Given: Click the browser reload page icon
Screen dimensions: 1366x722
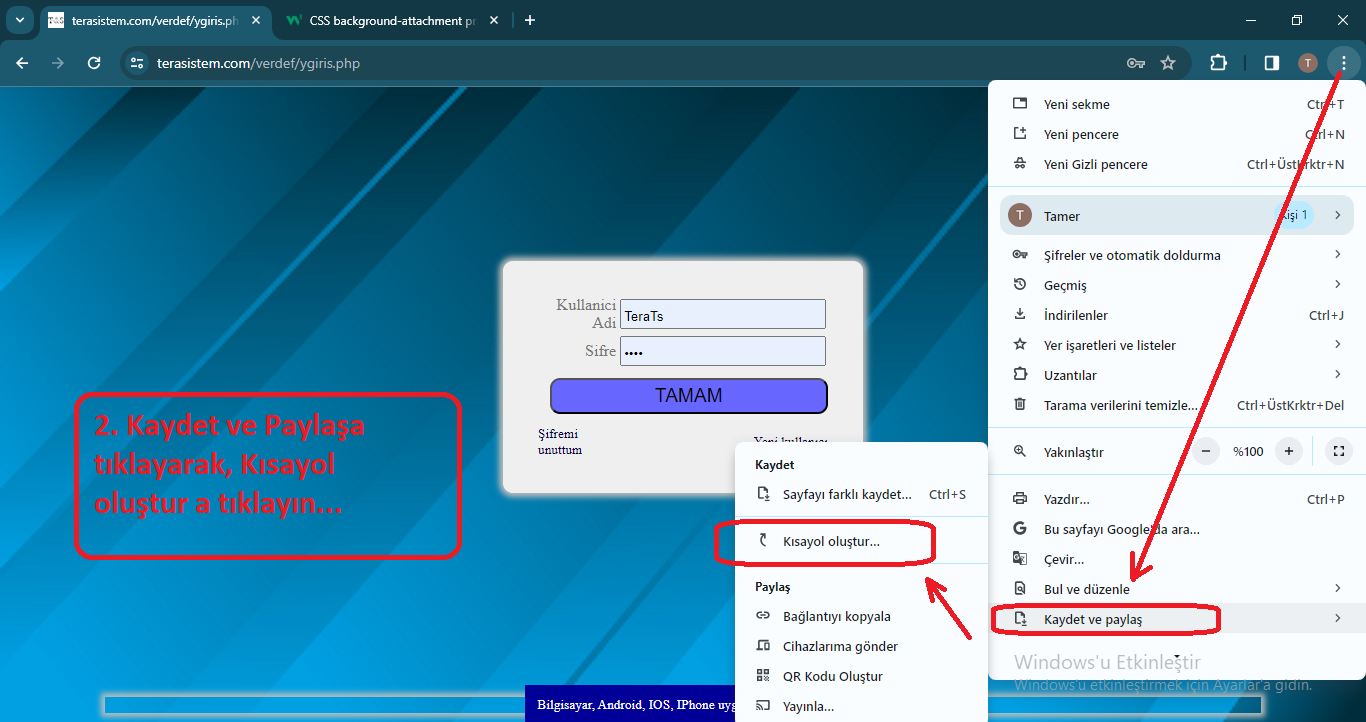Looking at the screenshot, I should coord(94,63).
